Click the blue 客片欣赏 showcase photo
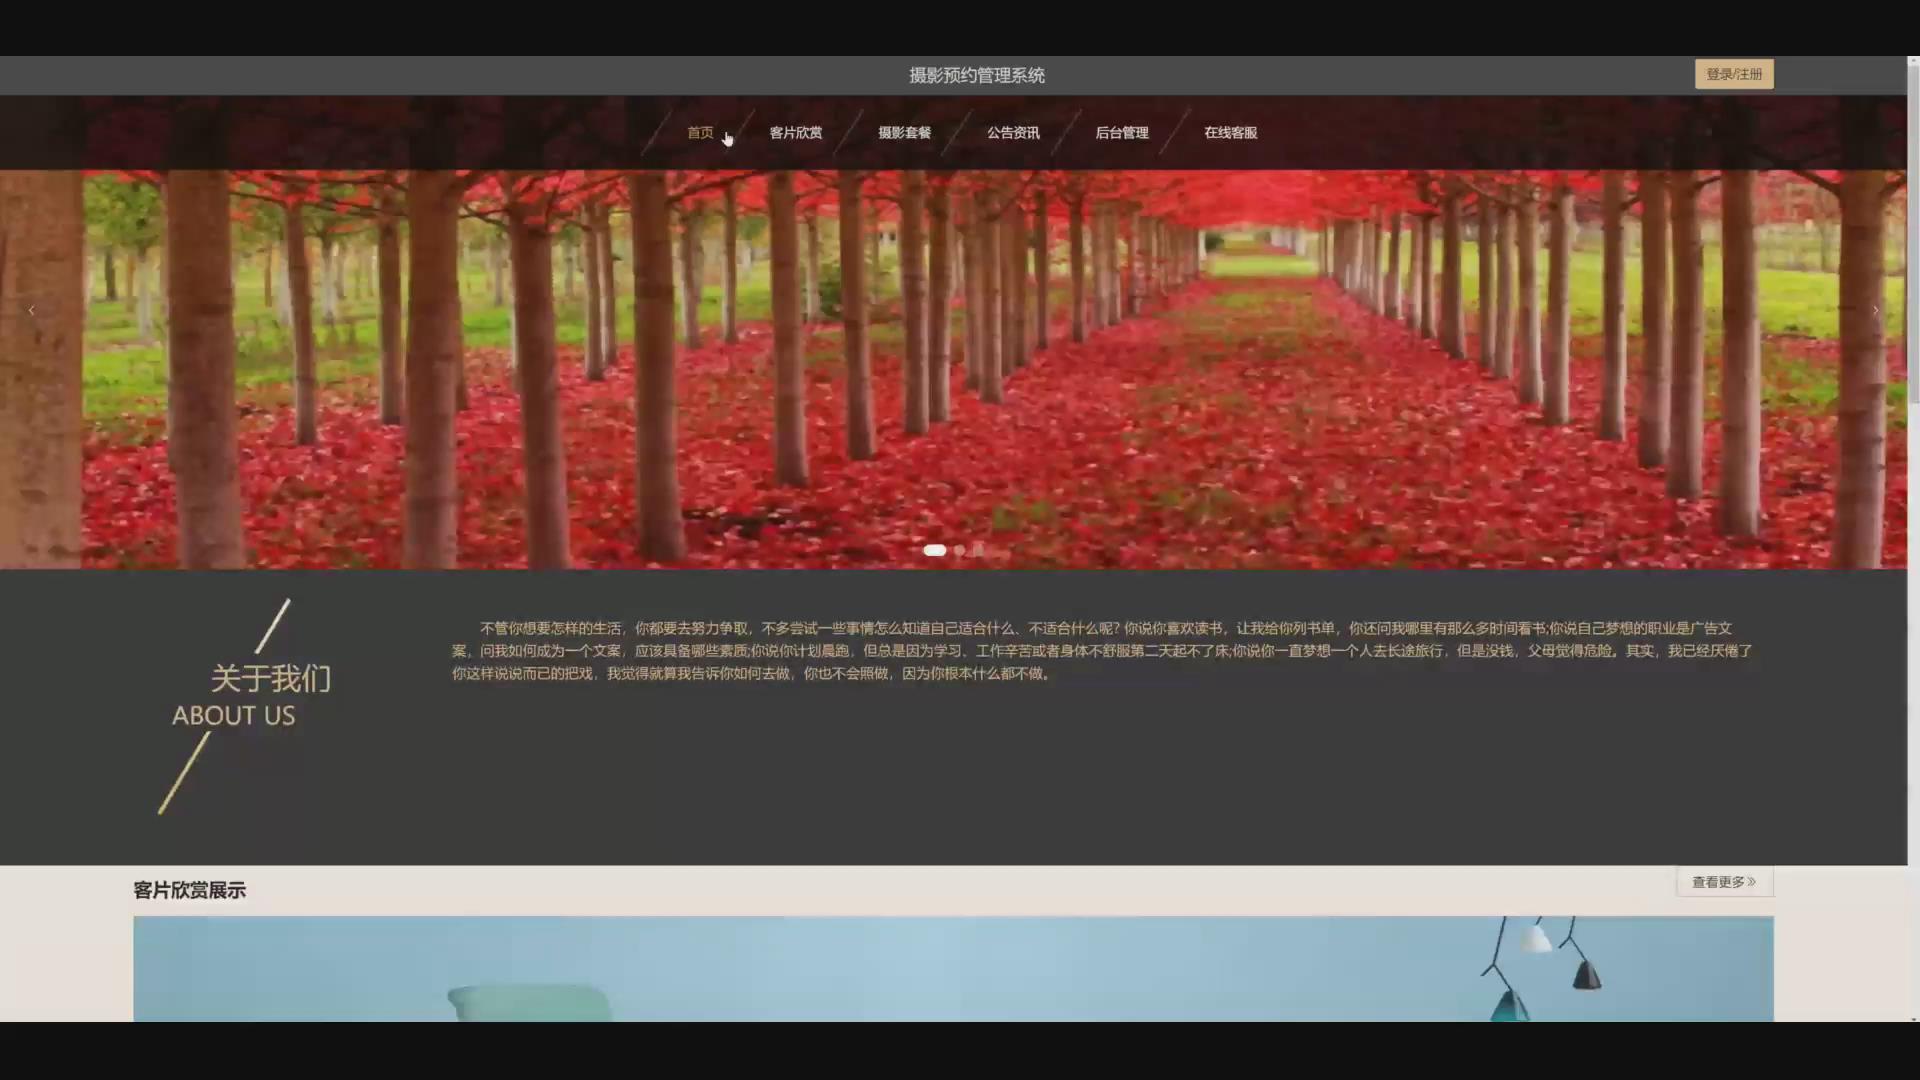 coord(953,968)
